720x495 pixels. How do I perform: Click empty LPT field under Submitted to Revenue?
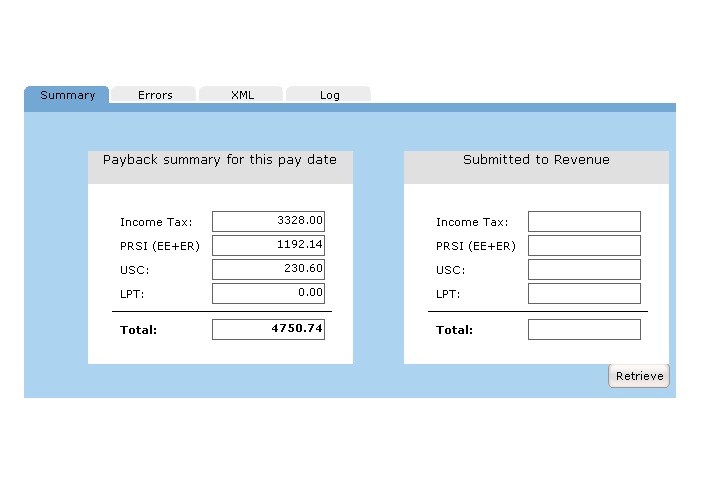point(584,293)
